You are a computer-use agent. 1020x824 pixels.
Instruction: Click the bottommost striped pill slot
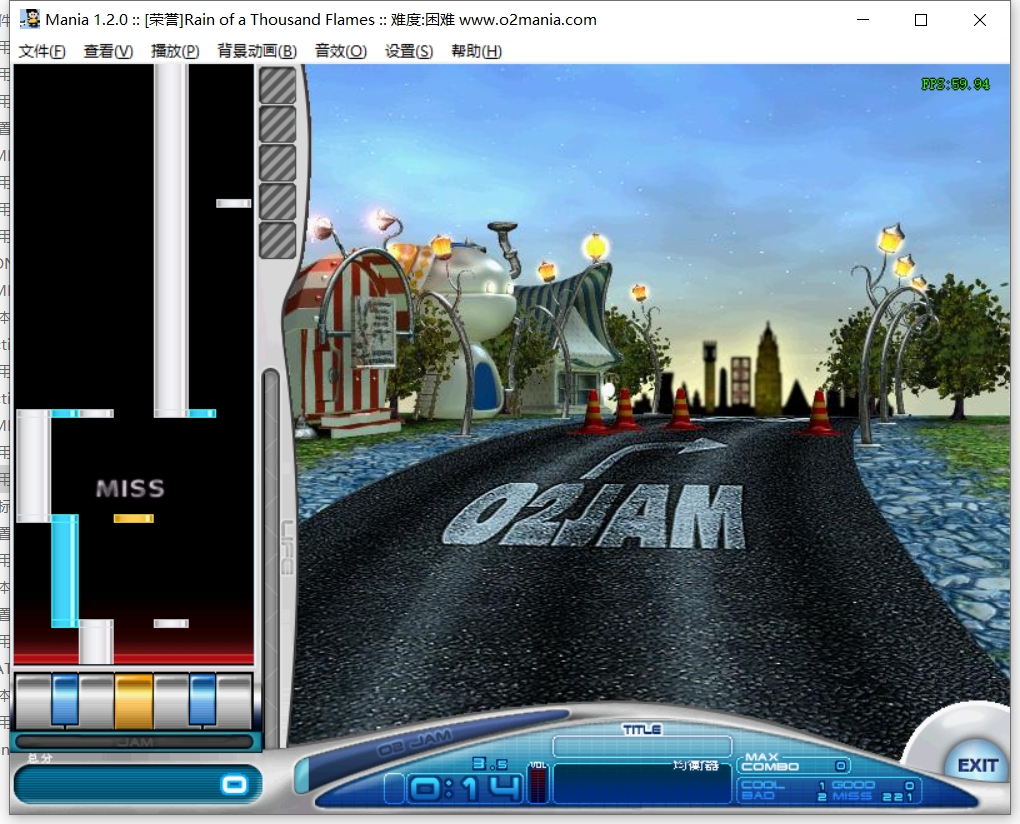click(278, 241)
